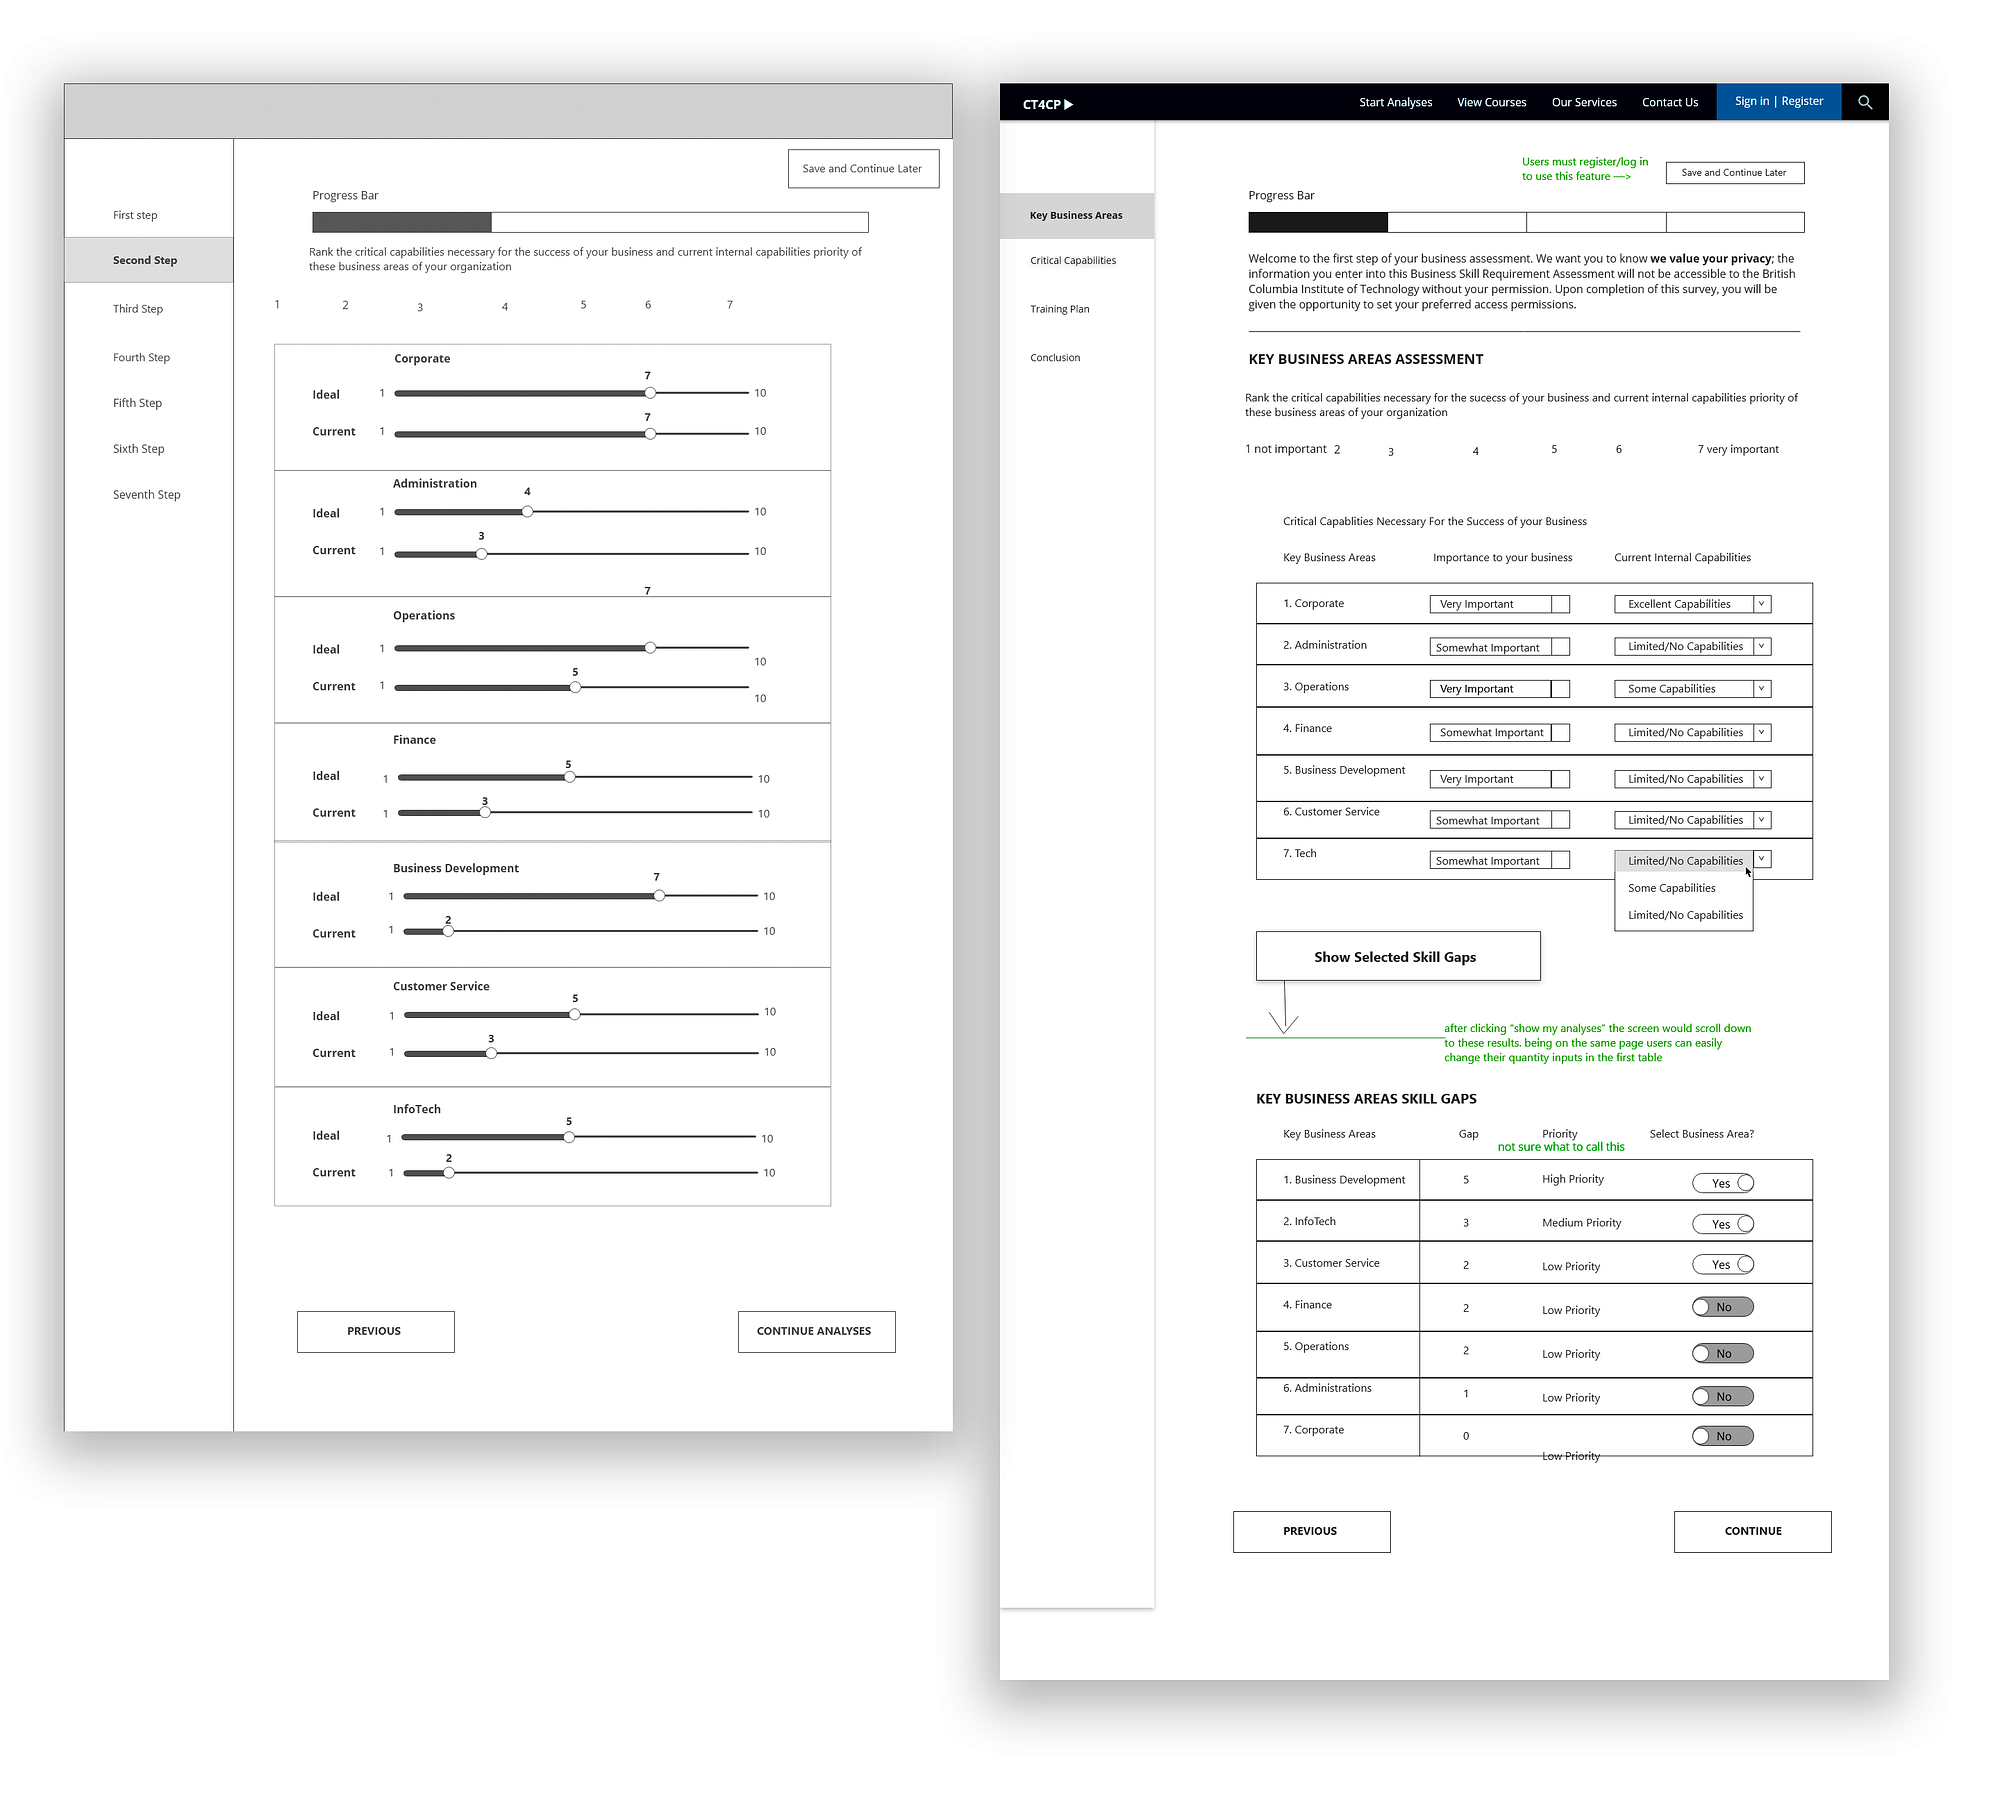This screenshot has width=2000, height=1805.
Task: Select Third Step in left sidebar
Action: (138, 309)
